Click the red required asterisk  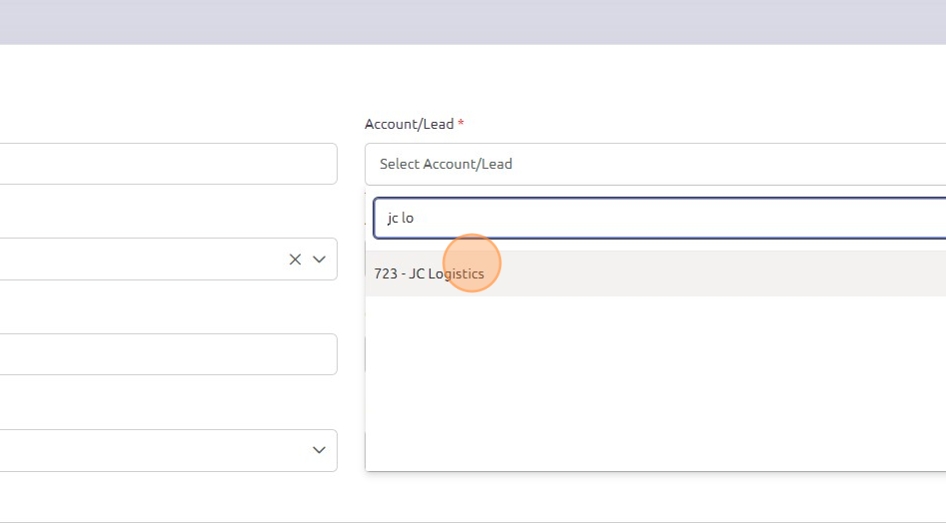point(461,124)
